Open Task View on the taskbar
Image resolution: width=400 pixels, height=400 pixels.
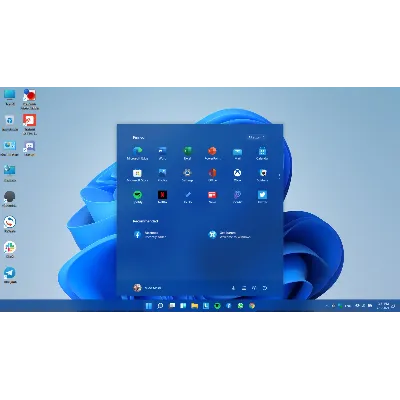[172, 305]
